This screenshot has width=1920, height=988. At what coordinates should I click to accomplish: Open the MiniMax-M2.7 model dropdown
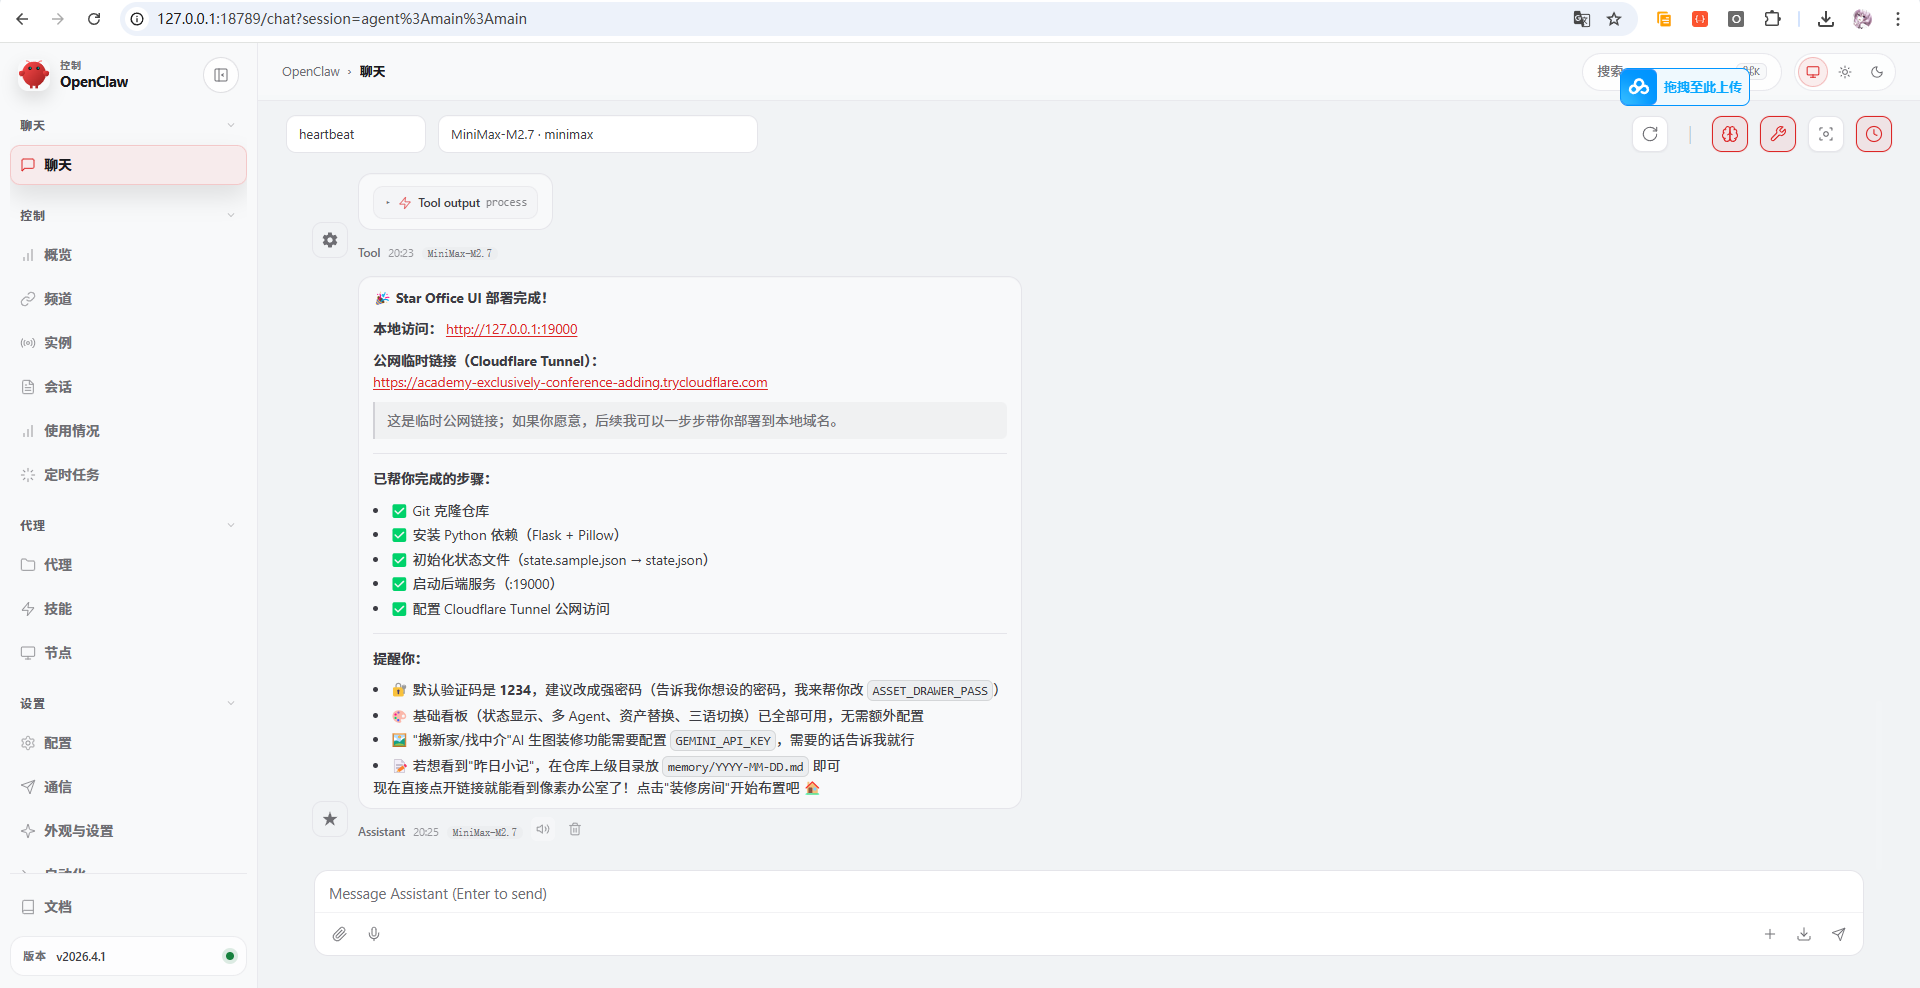[x=597, y=134]
